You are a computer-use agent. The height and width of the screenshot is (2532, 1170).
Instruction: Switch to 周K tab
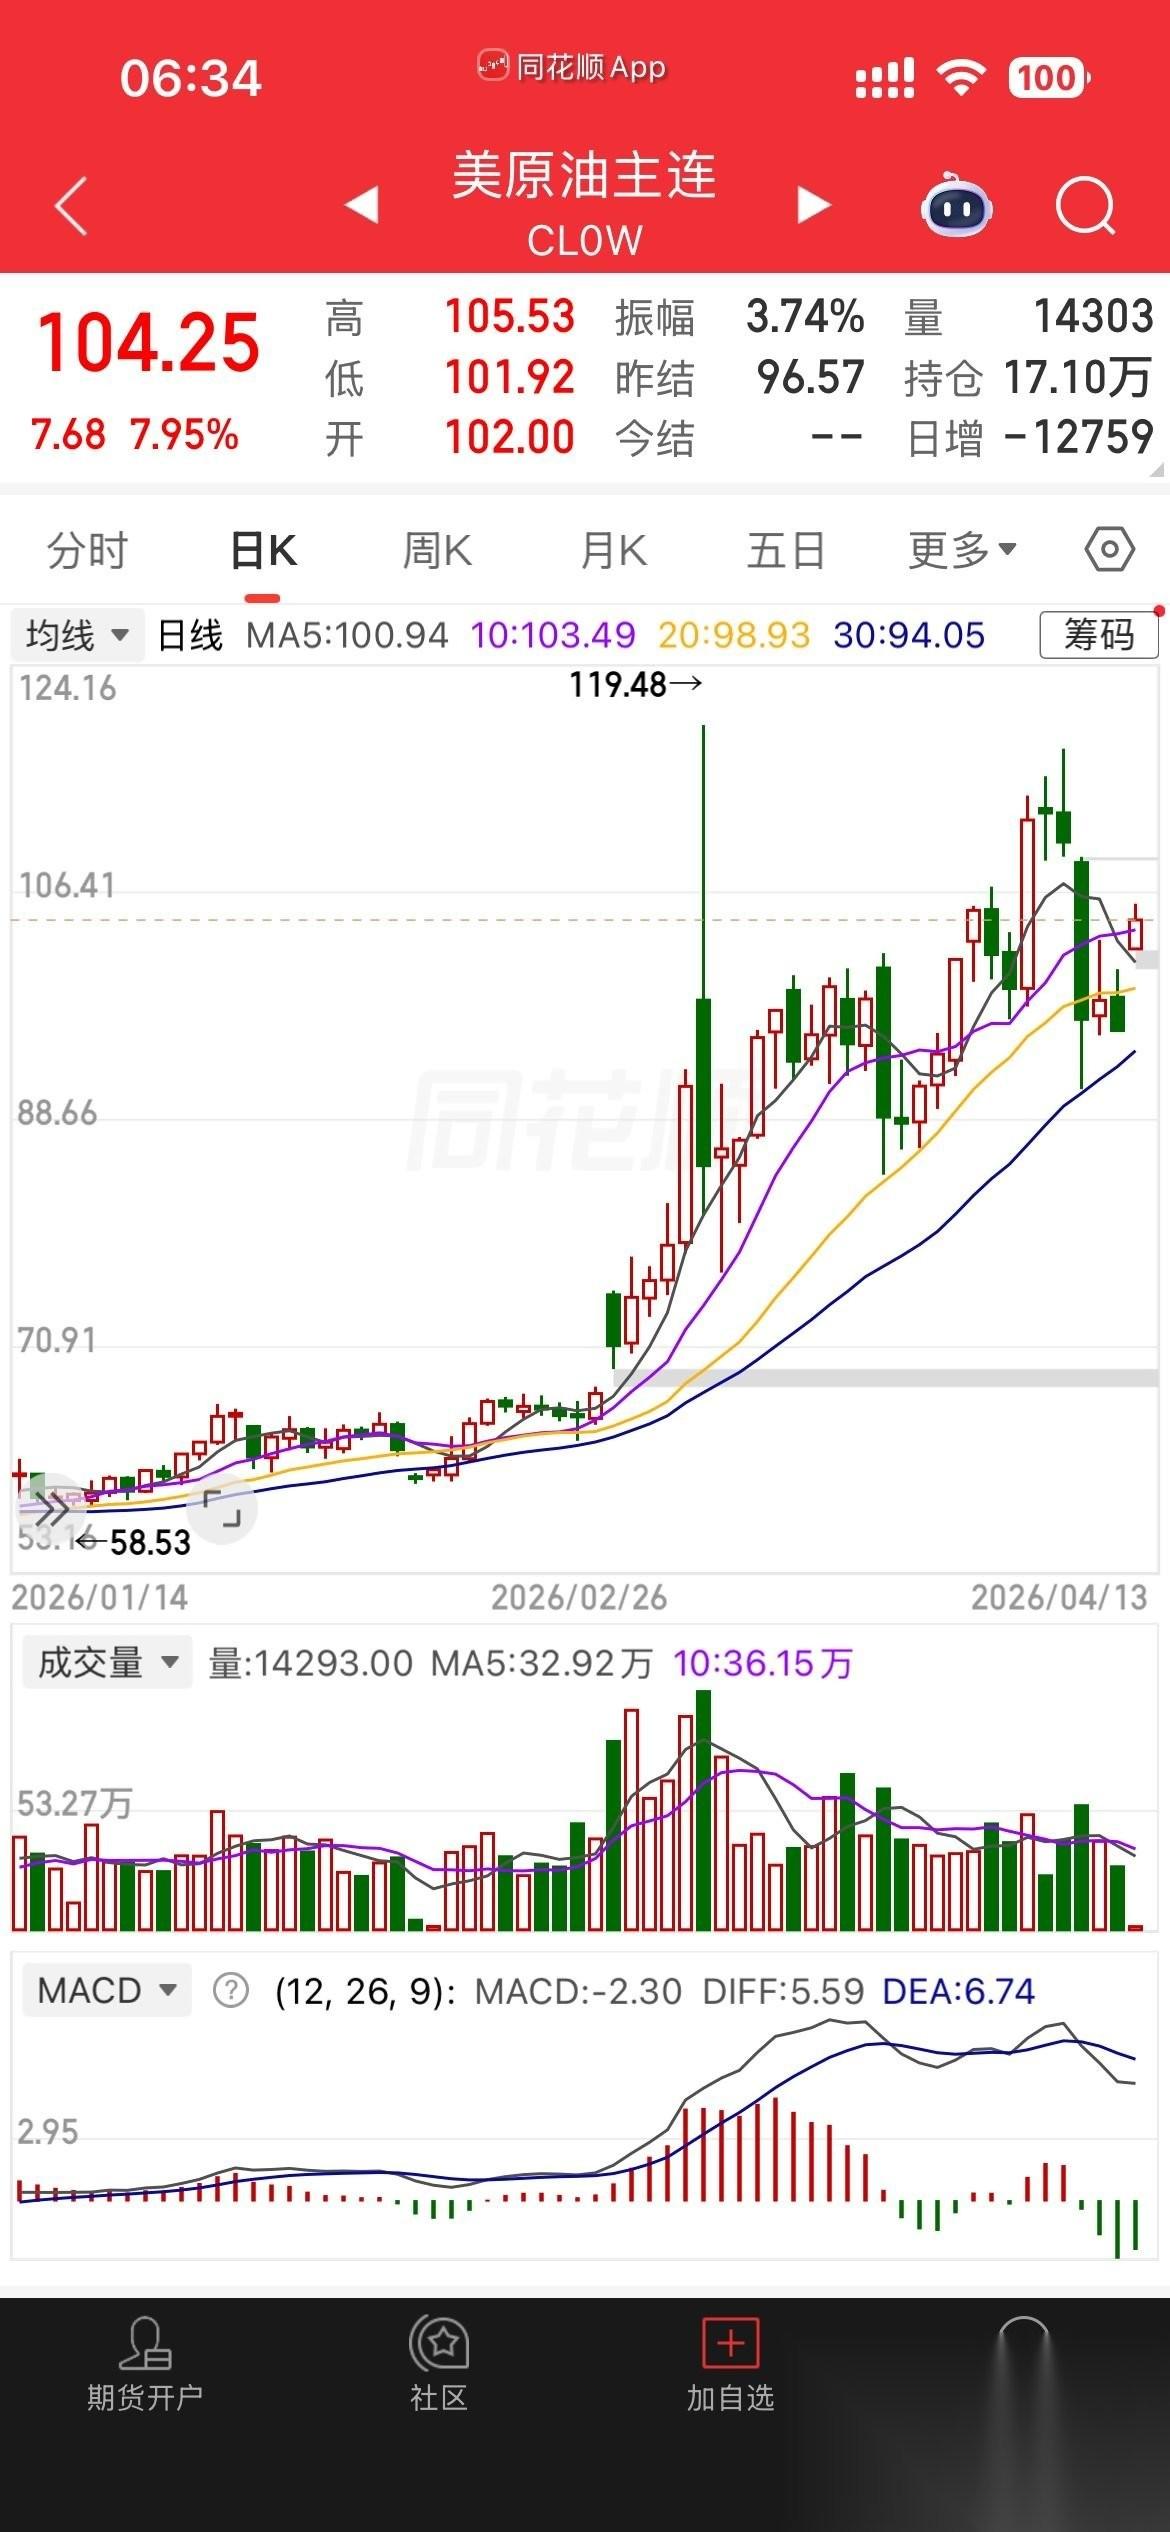437,551
